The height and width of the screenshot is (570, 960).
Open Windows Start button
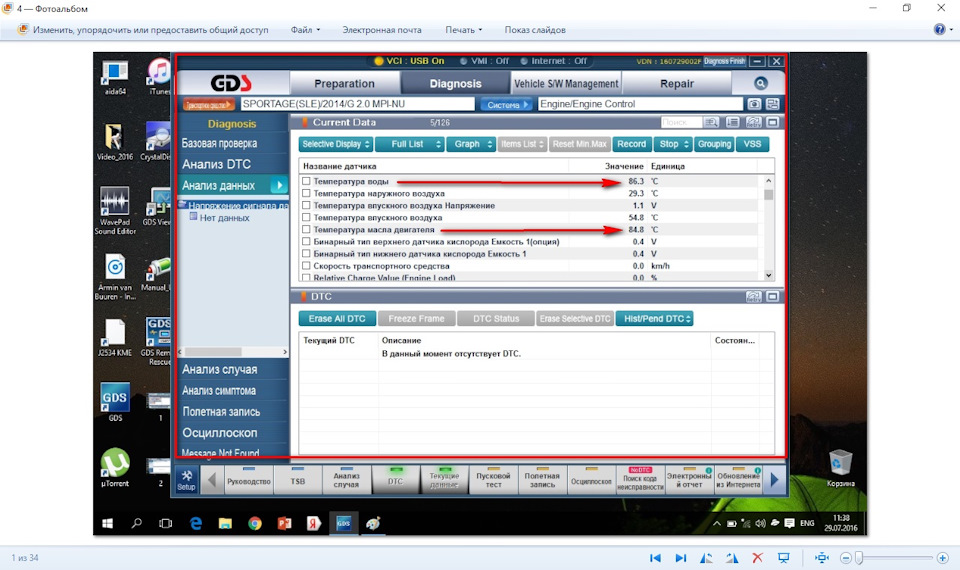107,523
